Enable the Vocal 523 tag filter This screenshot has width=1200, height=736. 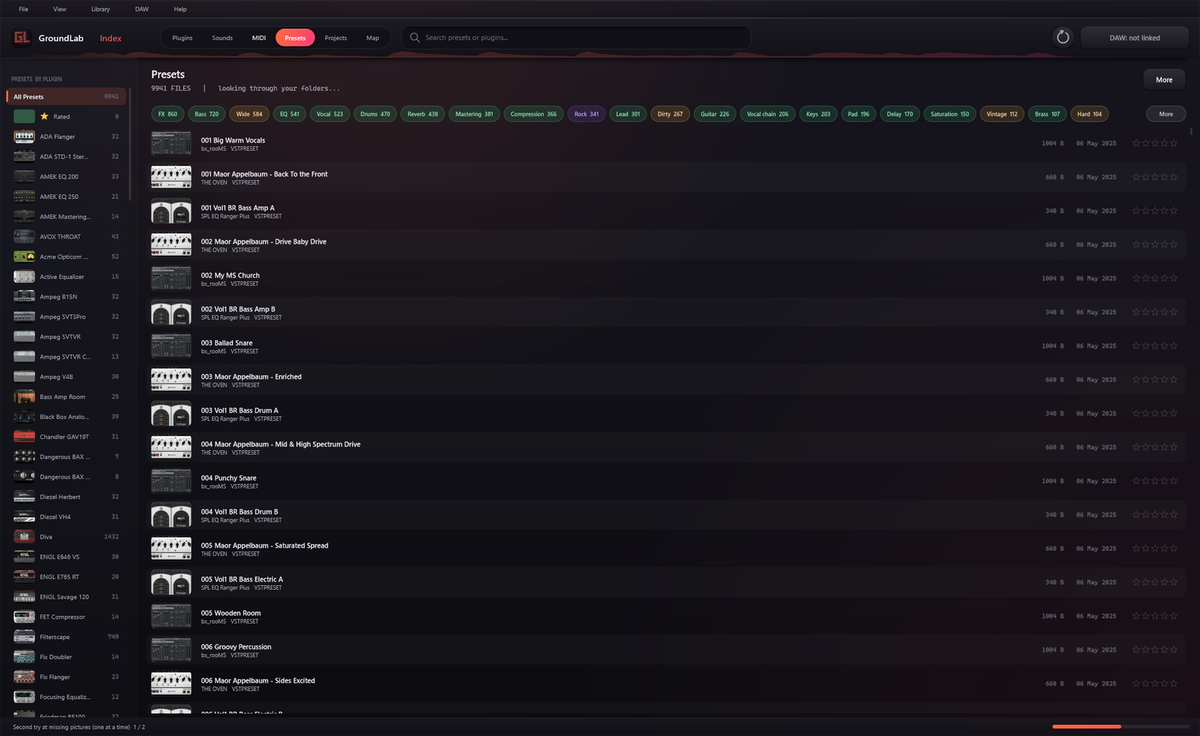tap(329, 114)
